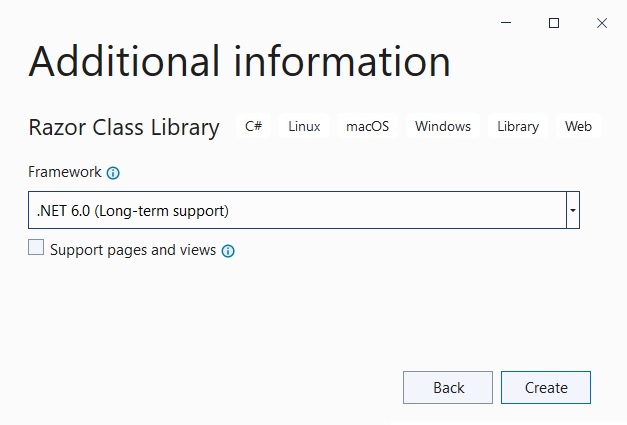The width and height of the screenshot is (627, 425).
Task: Click the Additional information title
Action: point(240,62)
